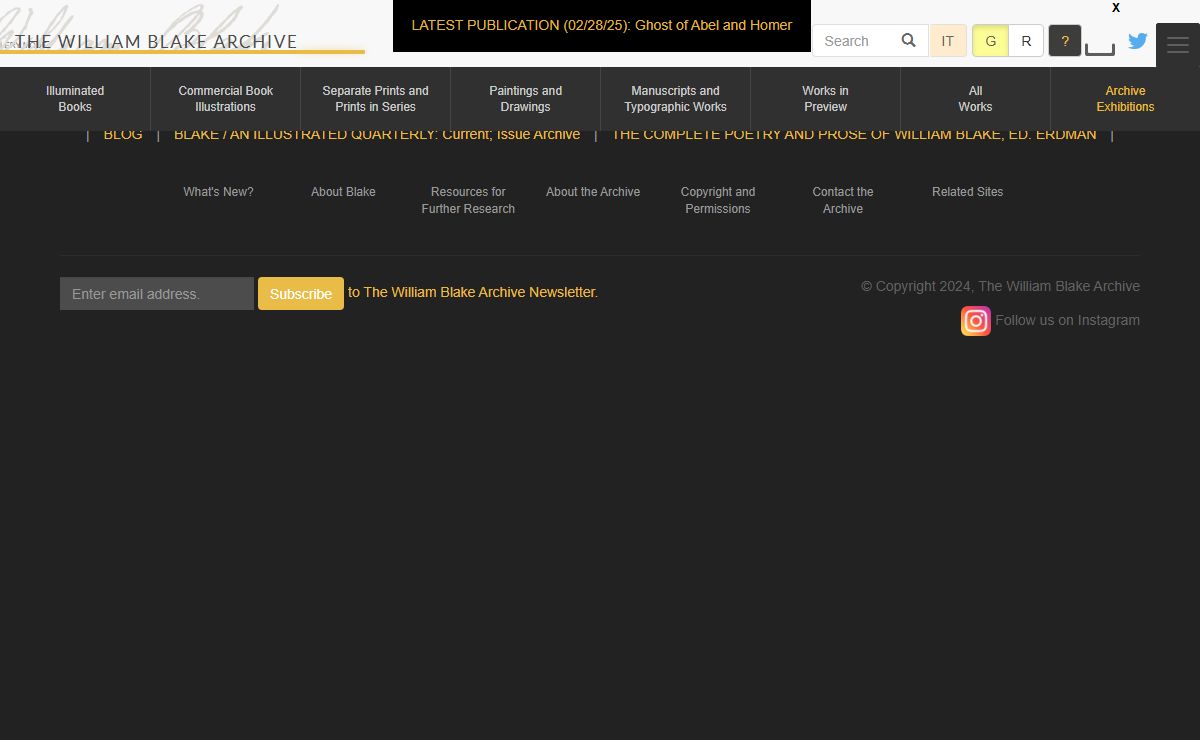Open the Copyright and Permissions link
1200x740 pixels.
point(718,200)
